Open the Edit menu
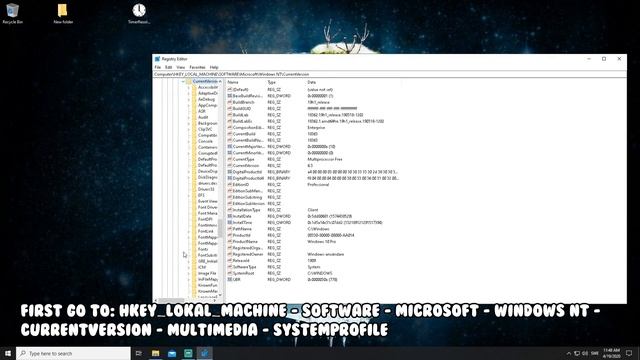Image resolution: width=640 pixels, height=360 pixels. (169, 67)
